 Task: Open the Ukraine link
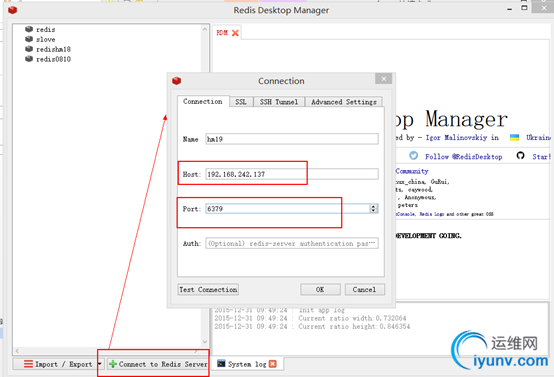click(x=538, y=137)
